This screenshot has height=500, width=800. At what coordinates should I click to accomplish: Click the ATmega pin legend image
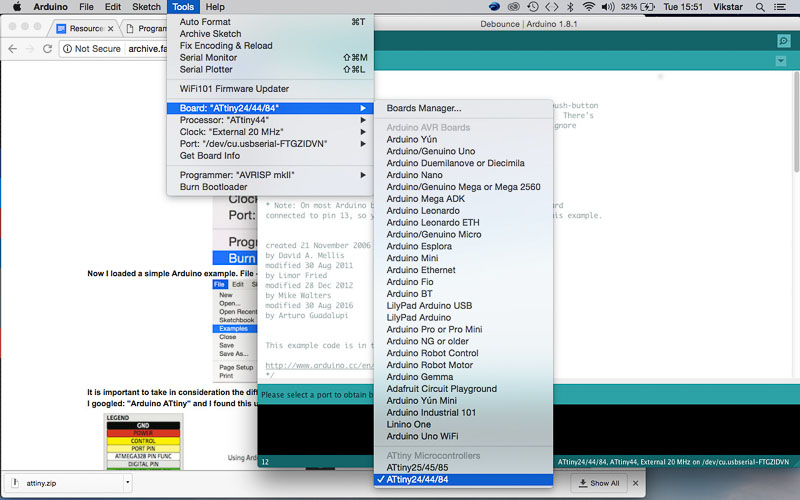143,442
